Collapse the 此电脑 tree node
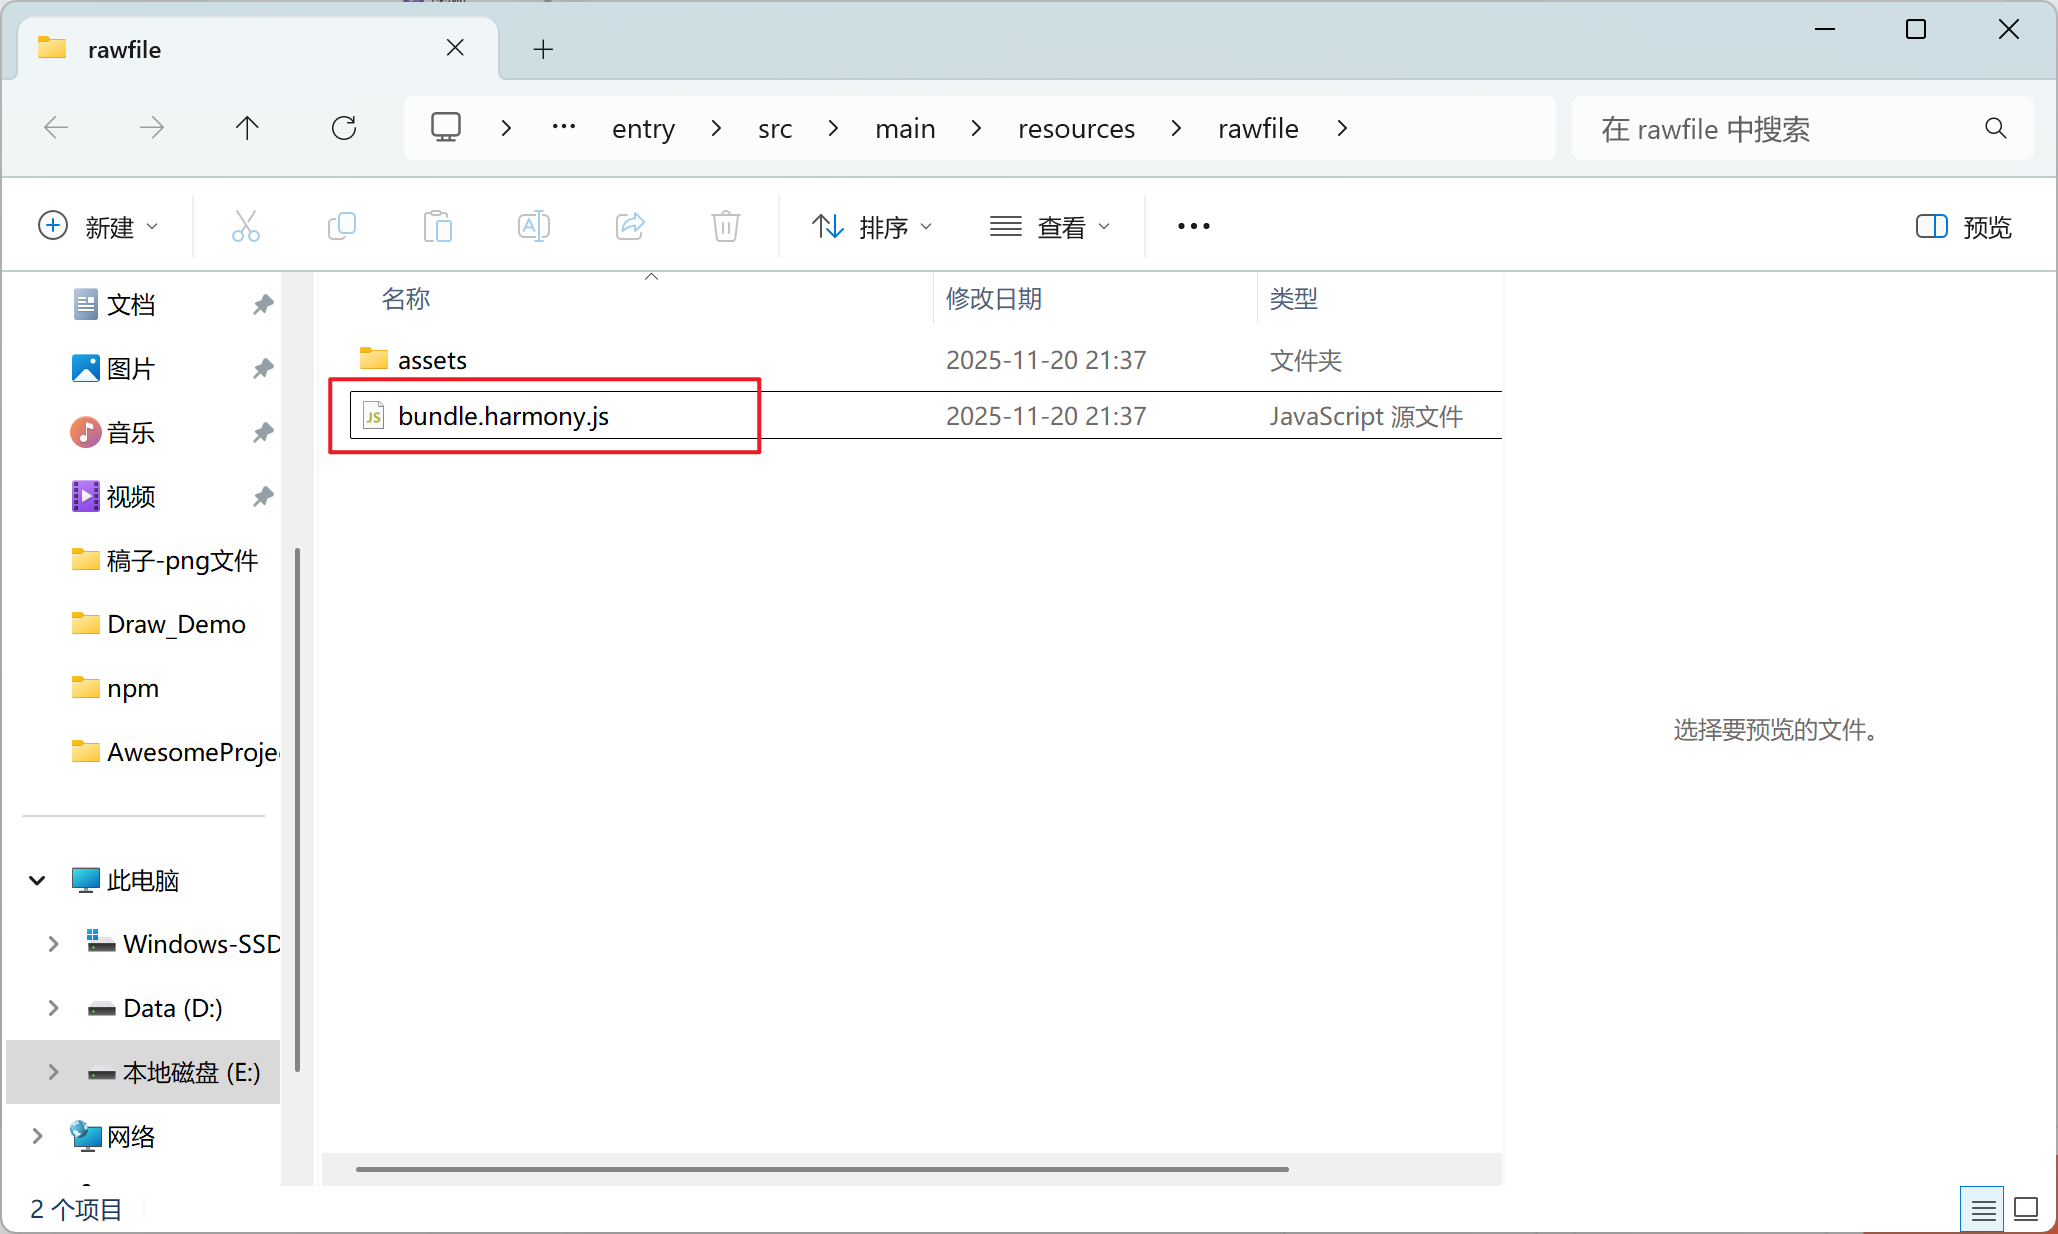 [x=37, y=880]
